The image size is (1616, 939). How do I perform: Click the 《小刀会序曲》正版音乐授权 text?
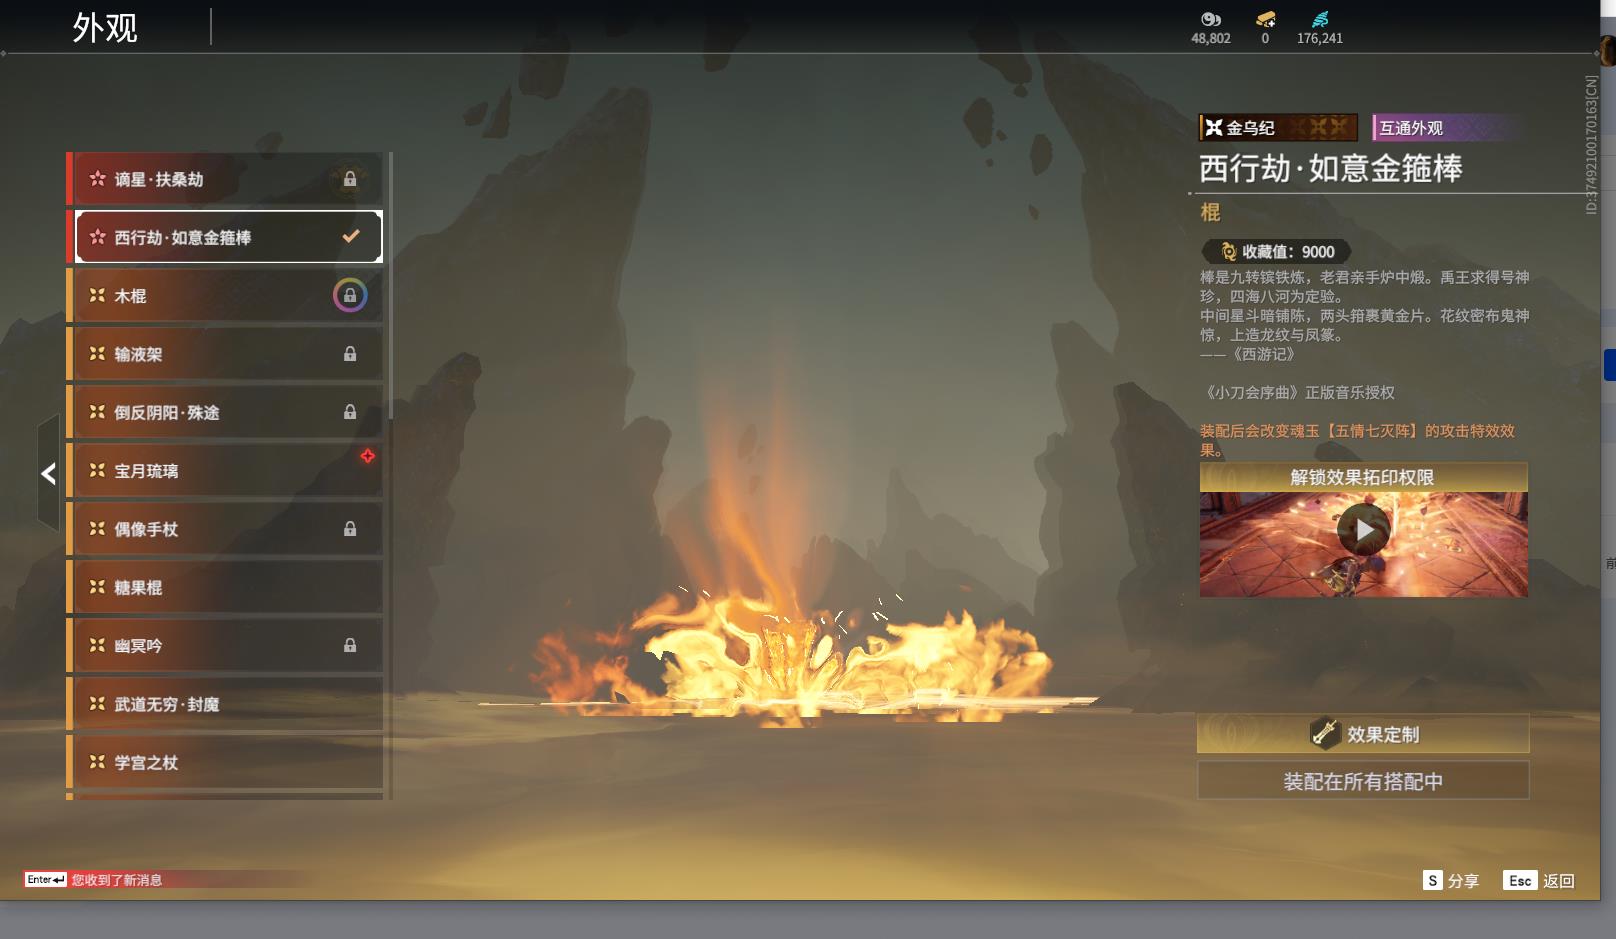pyautogui.click(x=1298, y=392)
